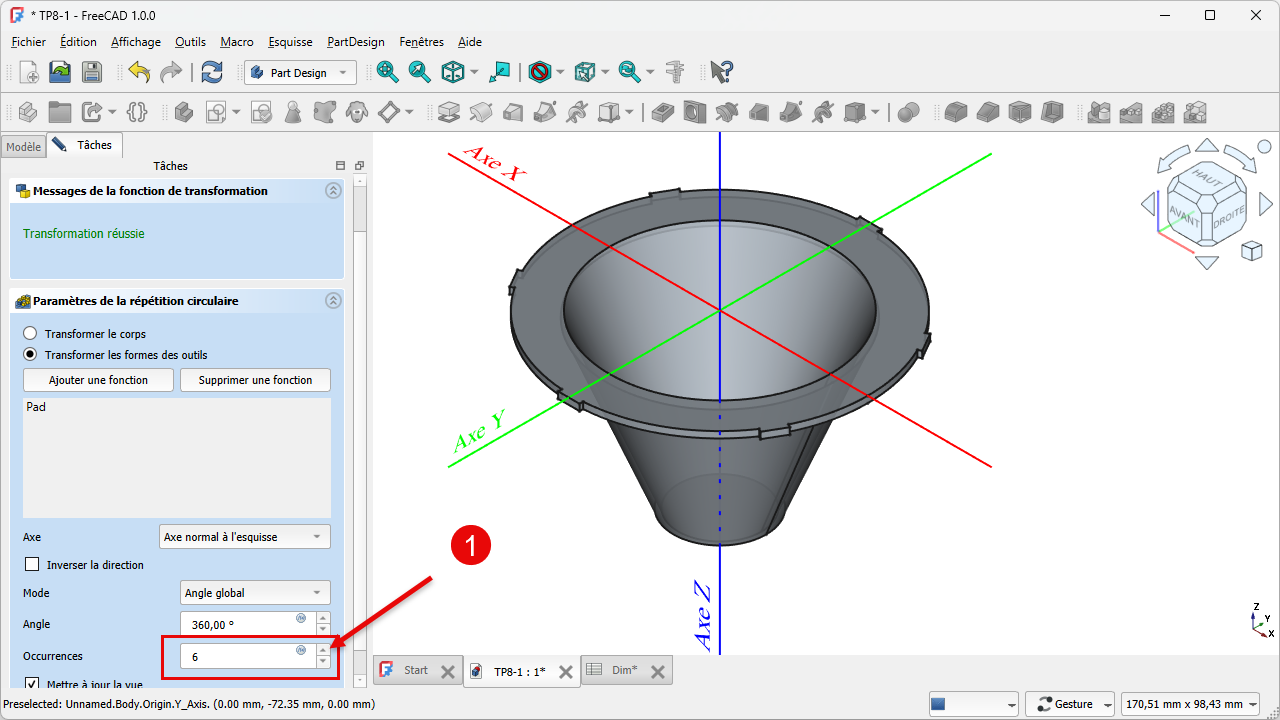Click the Save document icon
1280x720 pixels.
pyautogui.click(x=92, y=72)
